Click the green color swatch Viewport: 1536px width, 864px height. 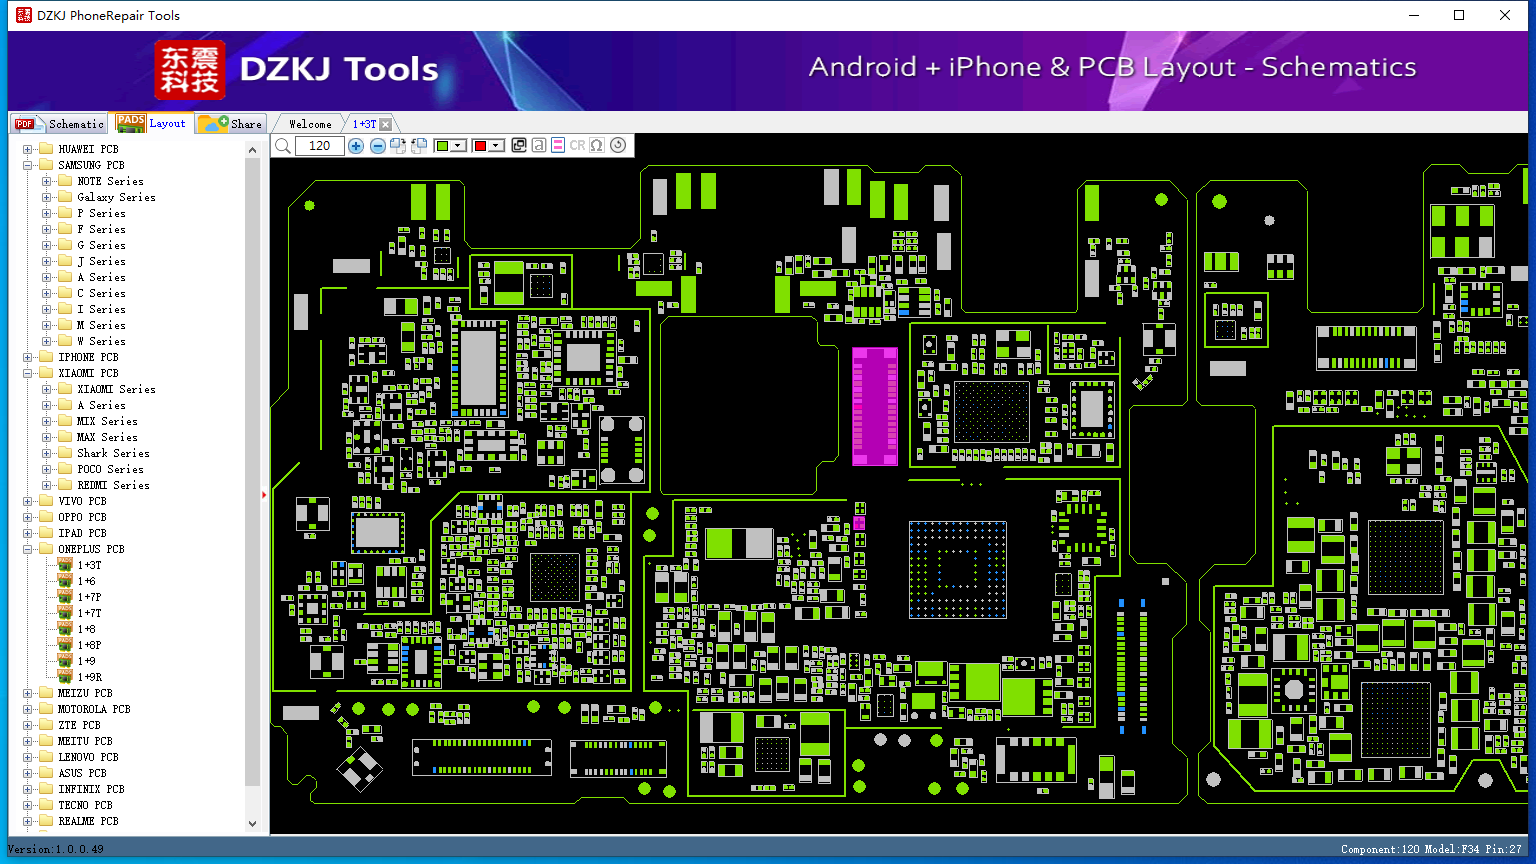click(443, 146)
